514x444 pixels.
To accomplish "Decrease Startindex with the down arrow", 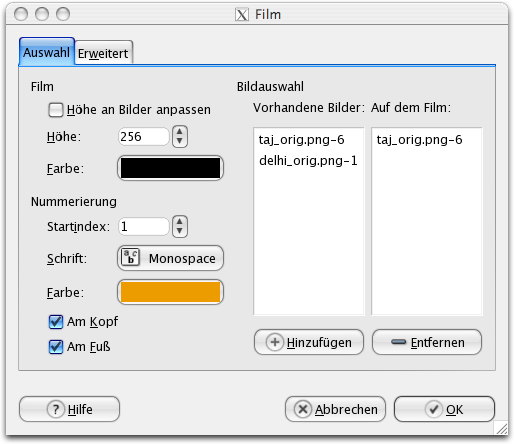I will click(180, 232).
